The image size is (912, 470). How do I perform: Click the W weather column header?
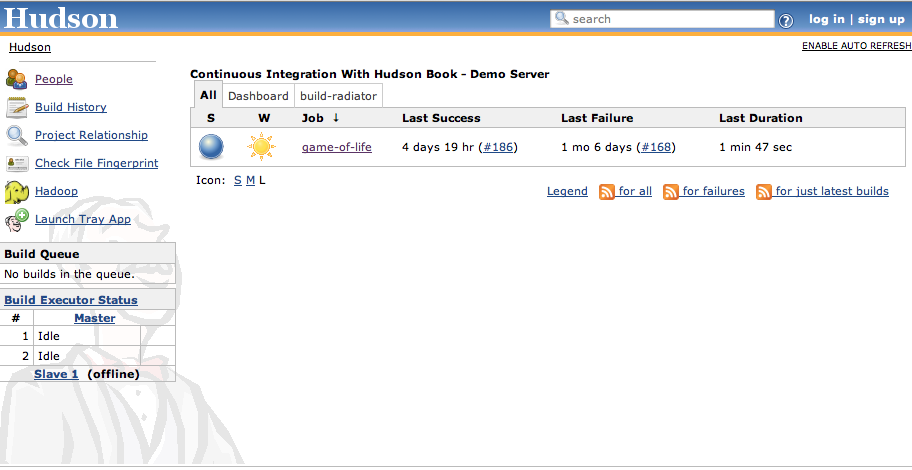[264, 118]
